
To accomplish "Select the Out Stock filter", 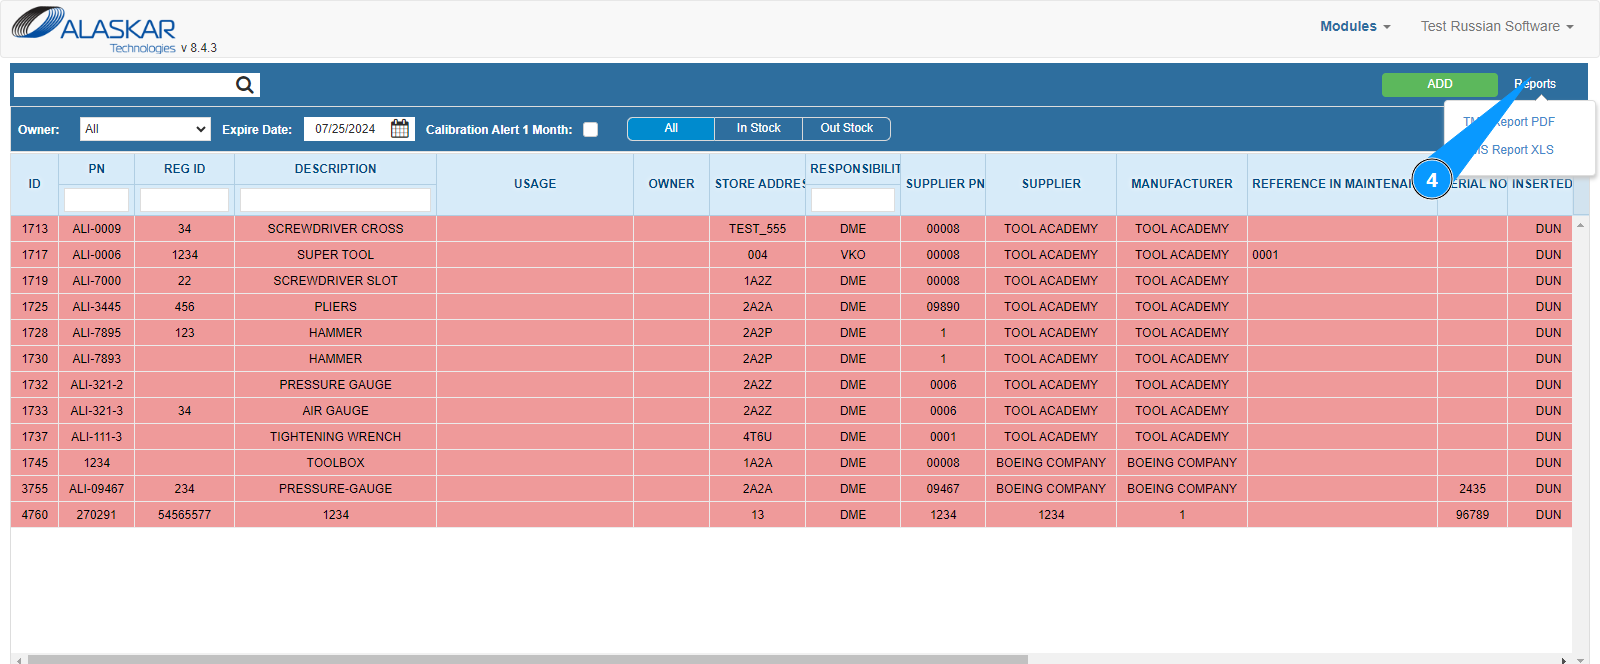I will coord(846,128).
